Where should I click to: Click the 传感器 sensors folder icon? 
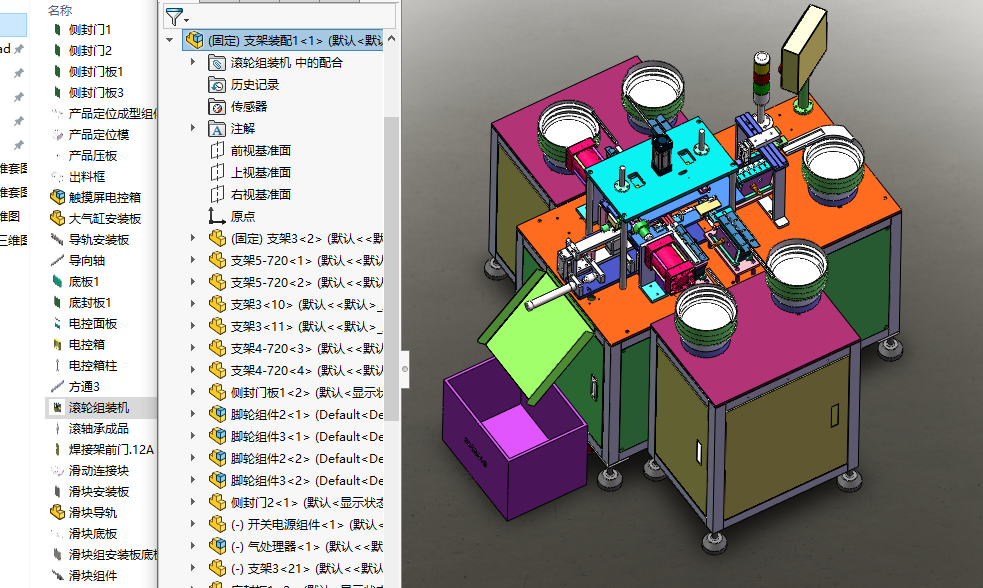point(217,107)
